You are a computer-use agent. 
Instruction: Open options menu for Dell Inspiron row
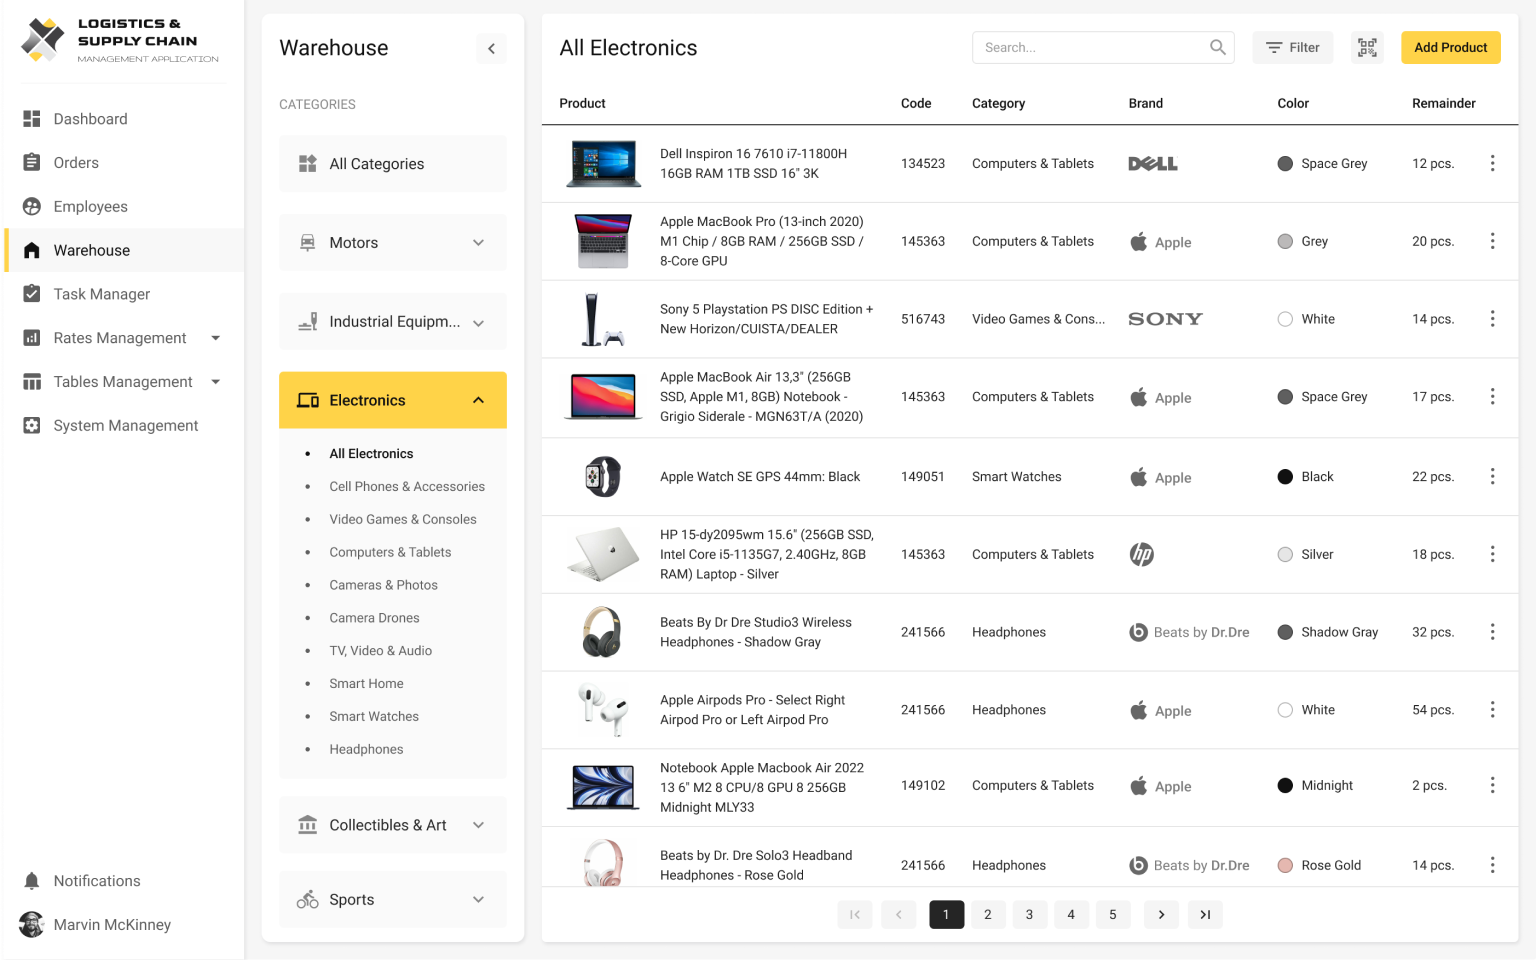point(1492,163)
